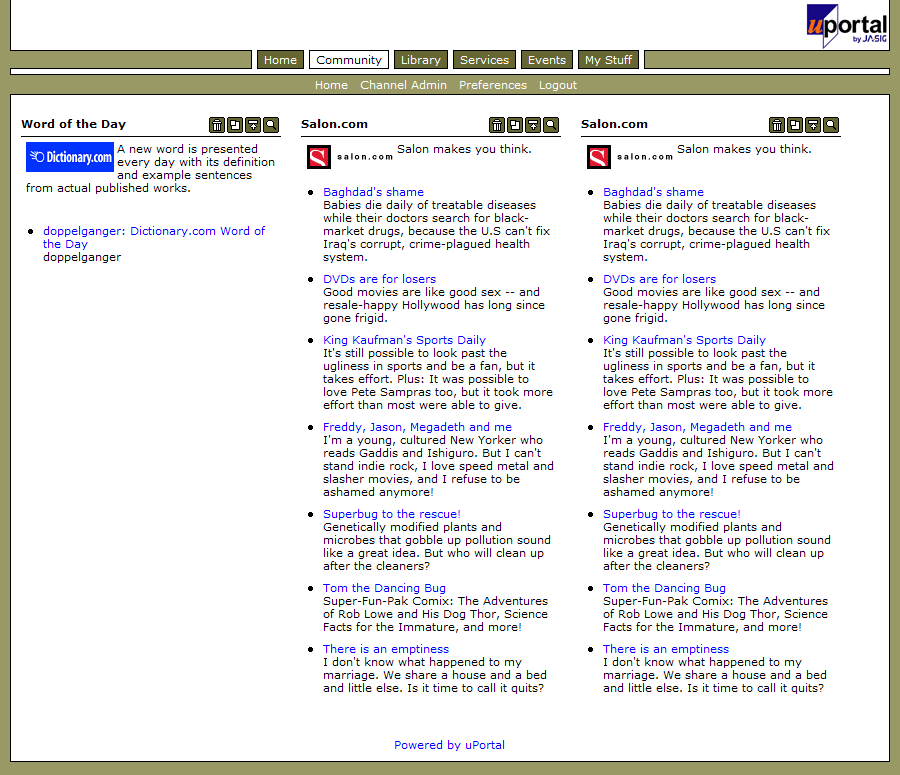The image size is (900, 775).
Task: Click magnifier icon on right-column Salon.com channel
Action: click(x=831, y=125)
